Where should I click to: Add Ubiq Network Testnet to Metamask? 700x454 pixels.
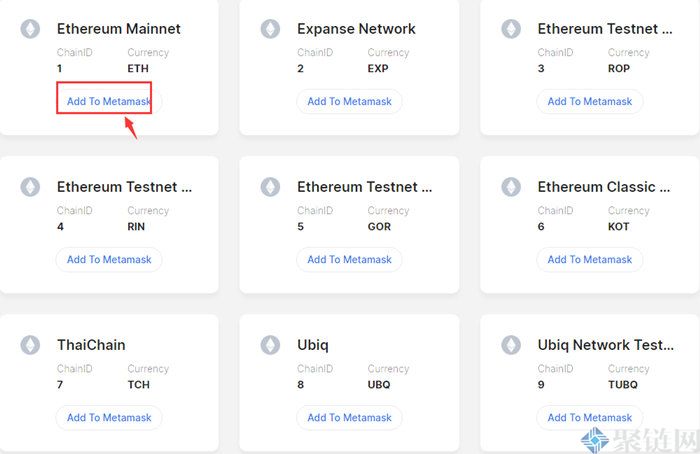tap(590, 417)
